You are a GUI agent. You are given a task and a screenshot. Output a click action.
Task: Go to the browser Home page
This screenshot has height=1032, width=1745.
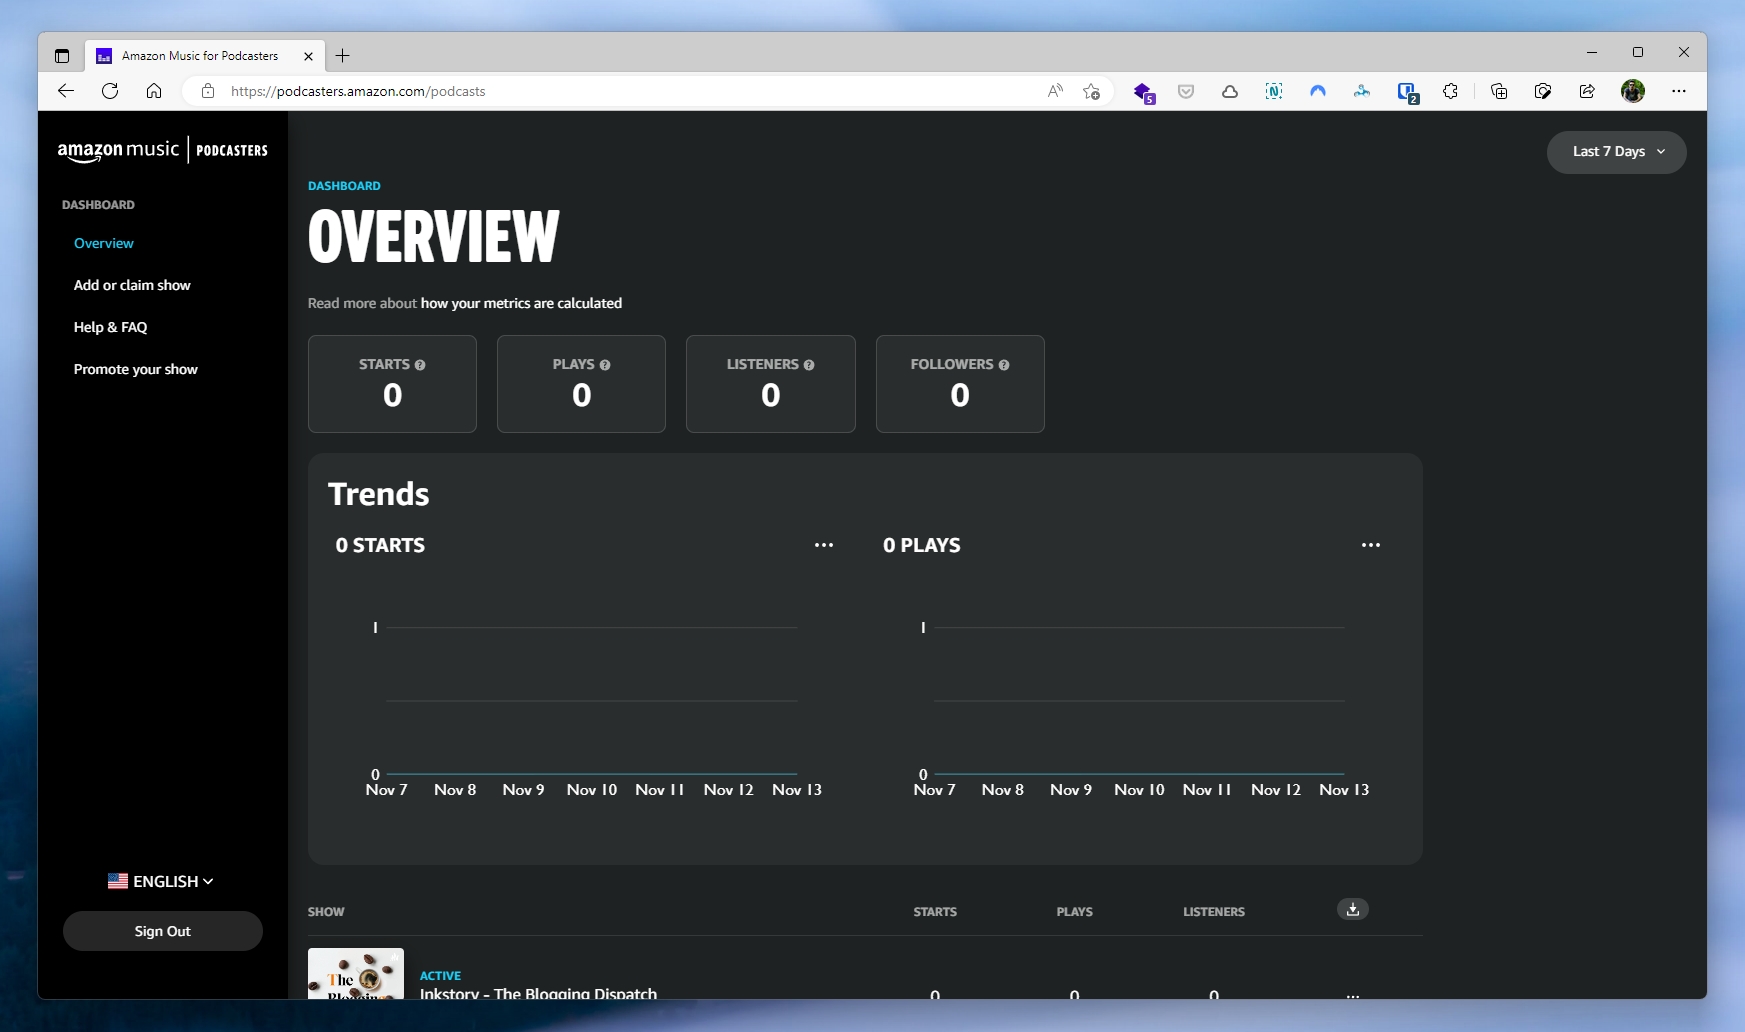tap(154, 91)
